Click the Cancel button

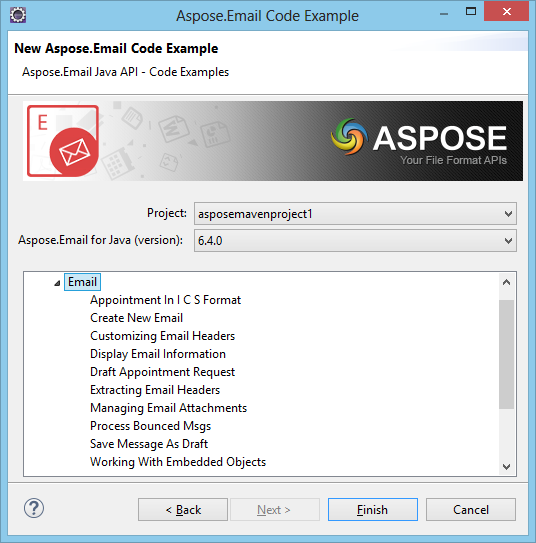471,509
